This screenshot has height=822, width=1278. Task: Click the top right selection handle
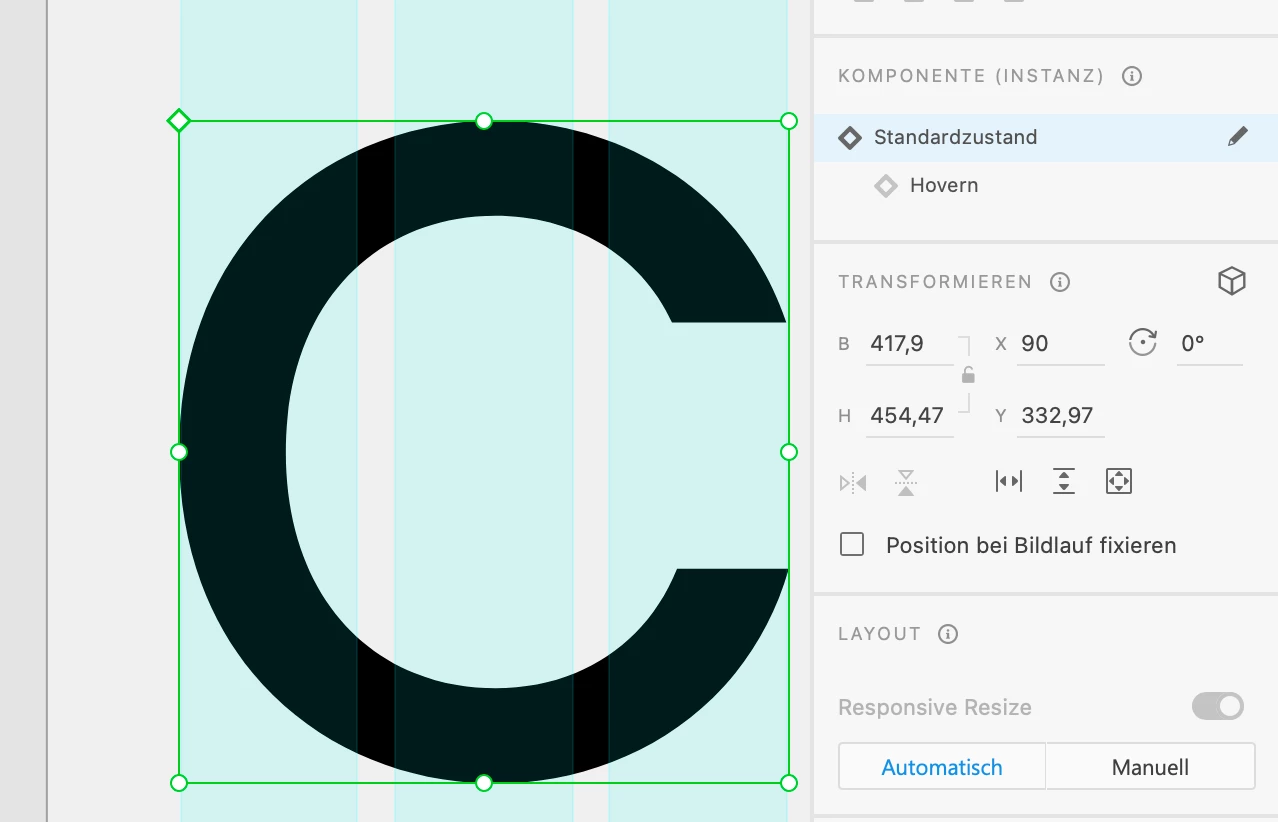click(789, 121)
